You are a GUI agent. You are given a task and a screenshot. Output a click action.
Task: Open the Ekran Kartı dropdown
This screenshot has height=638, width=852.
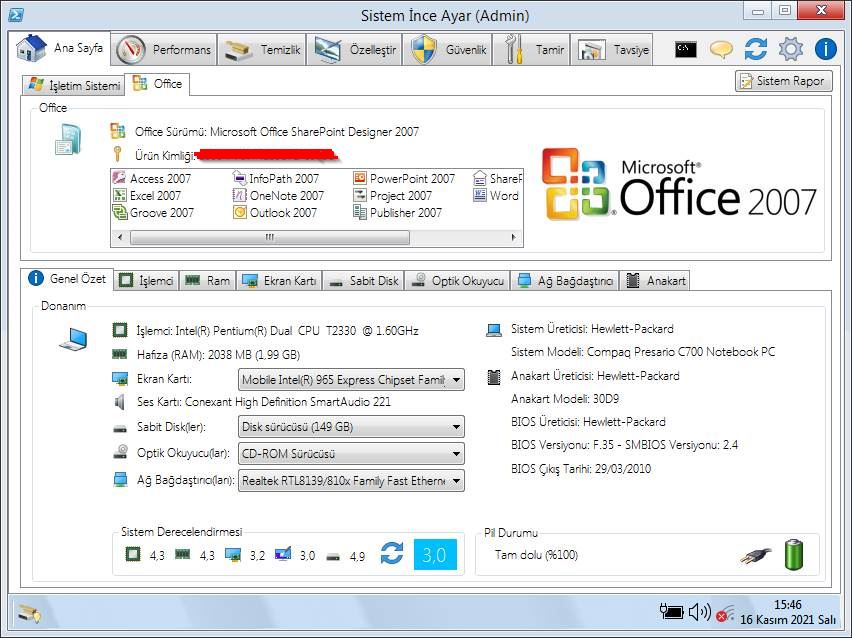(351, 379)
